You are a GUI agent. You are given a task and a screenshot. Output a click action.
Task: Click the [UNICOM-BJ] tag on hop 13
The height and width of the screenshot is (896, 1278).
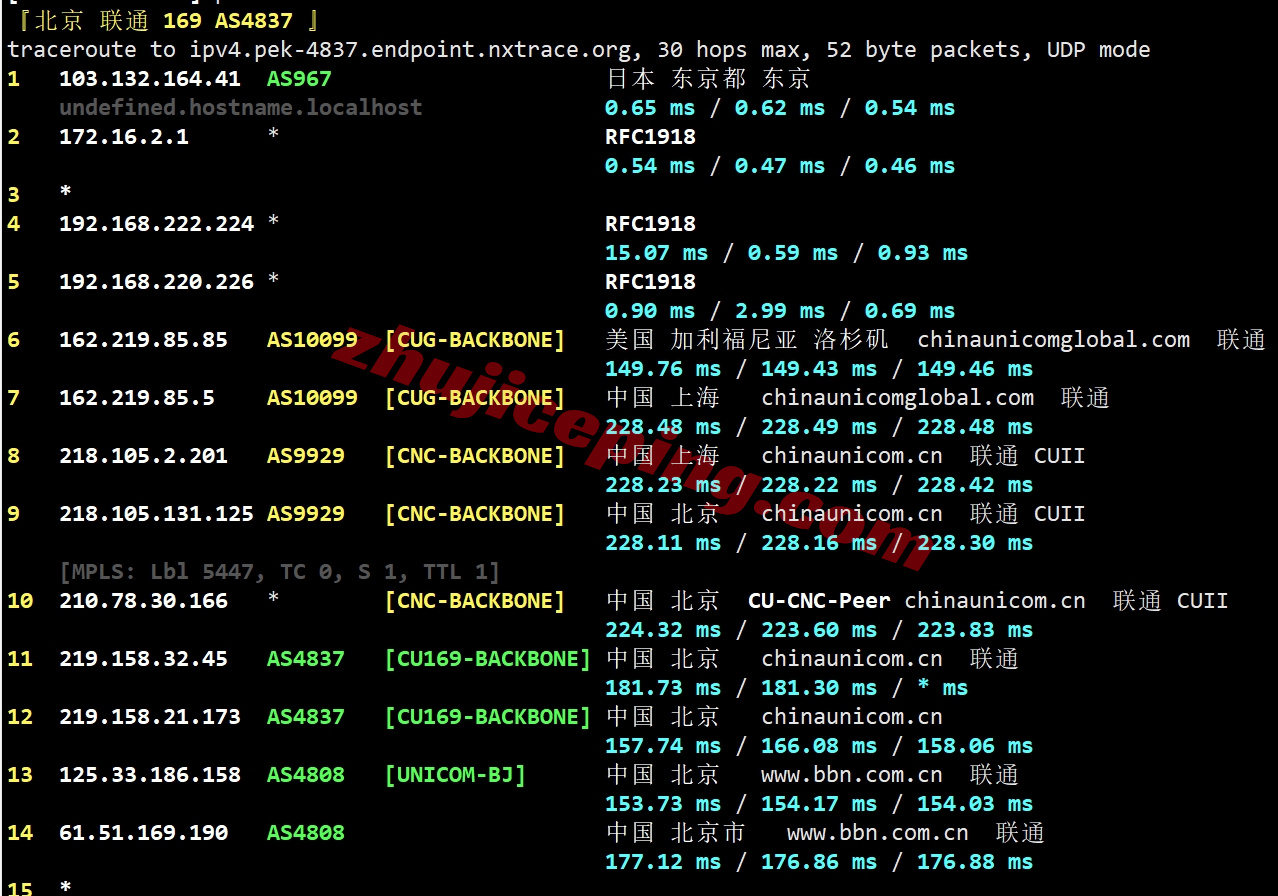(455, 774)
